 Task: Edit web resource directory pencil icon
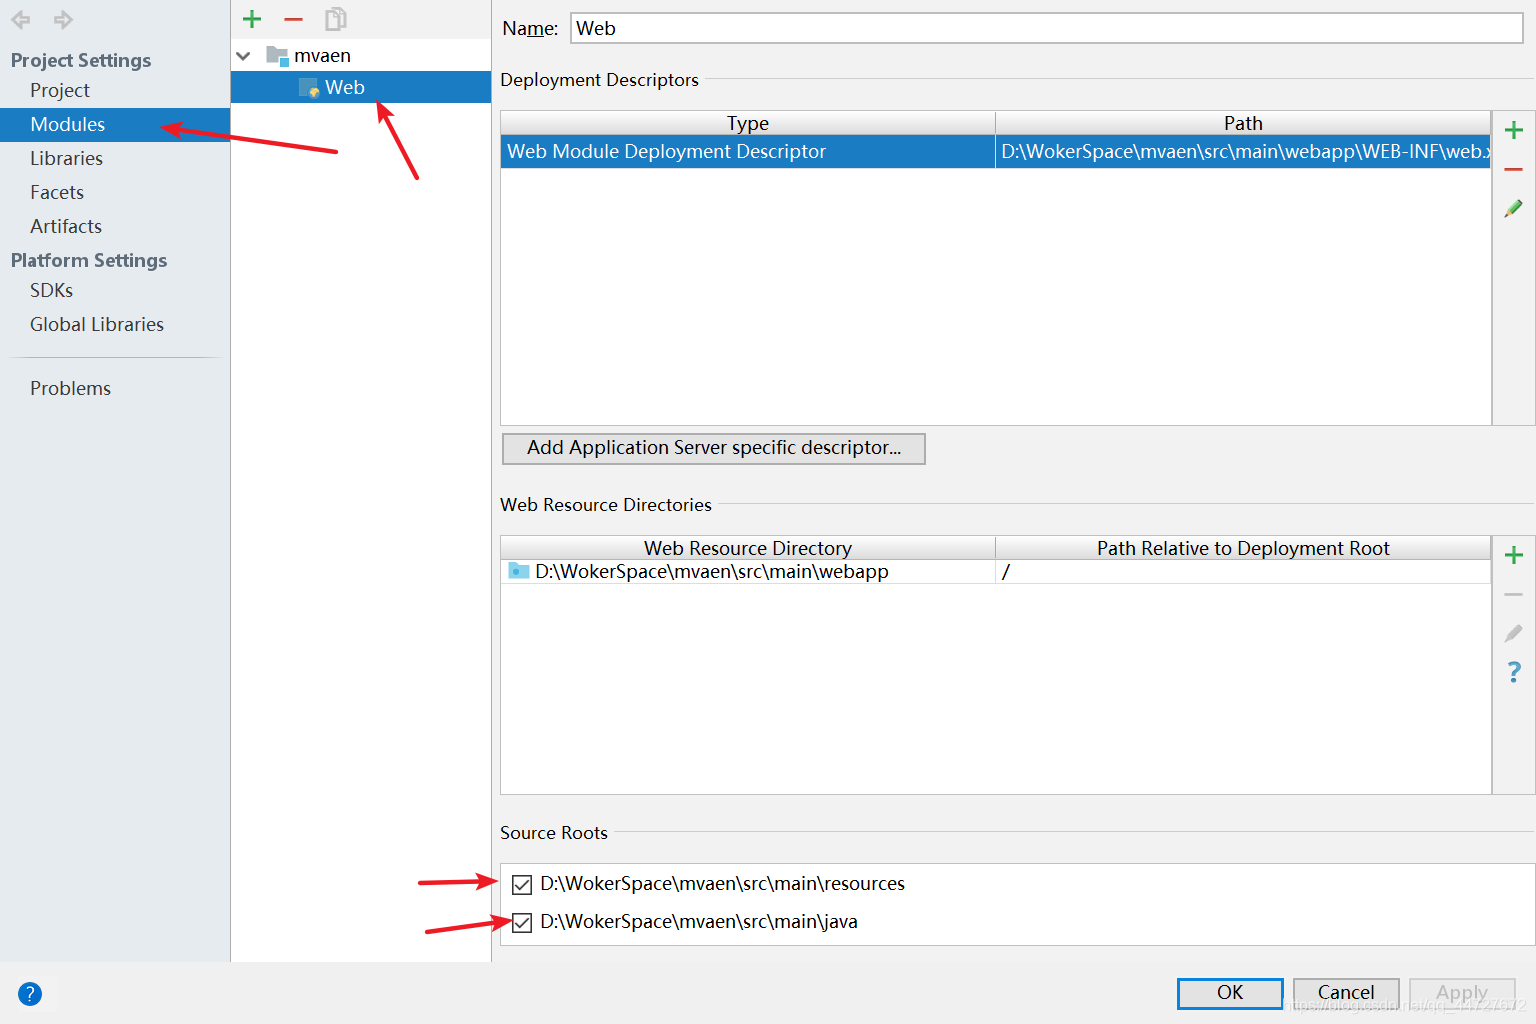pyautogui.click(x=1514, y=633)
